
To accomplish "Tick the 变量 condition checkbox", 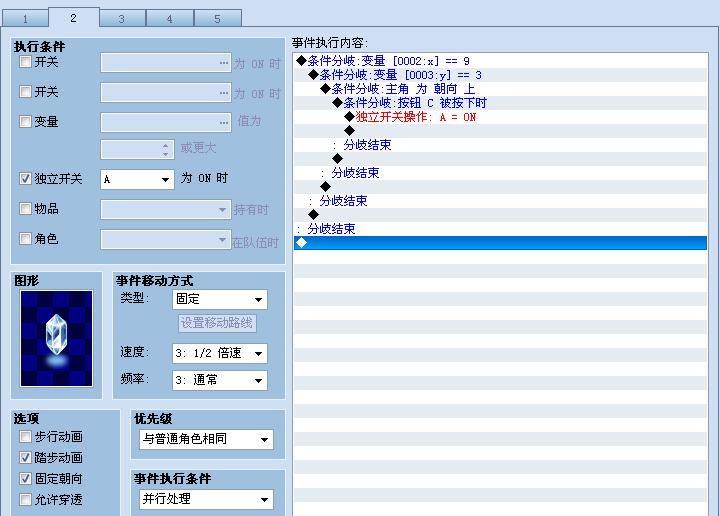I will [25, 121].
